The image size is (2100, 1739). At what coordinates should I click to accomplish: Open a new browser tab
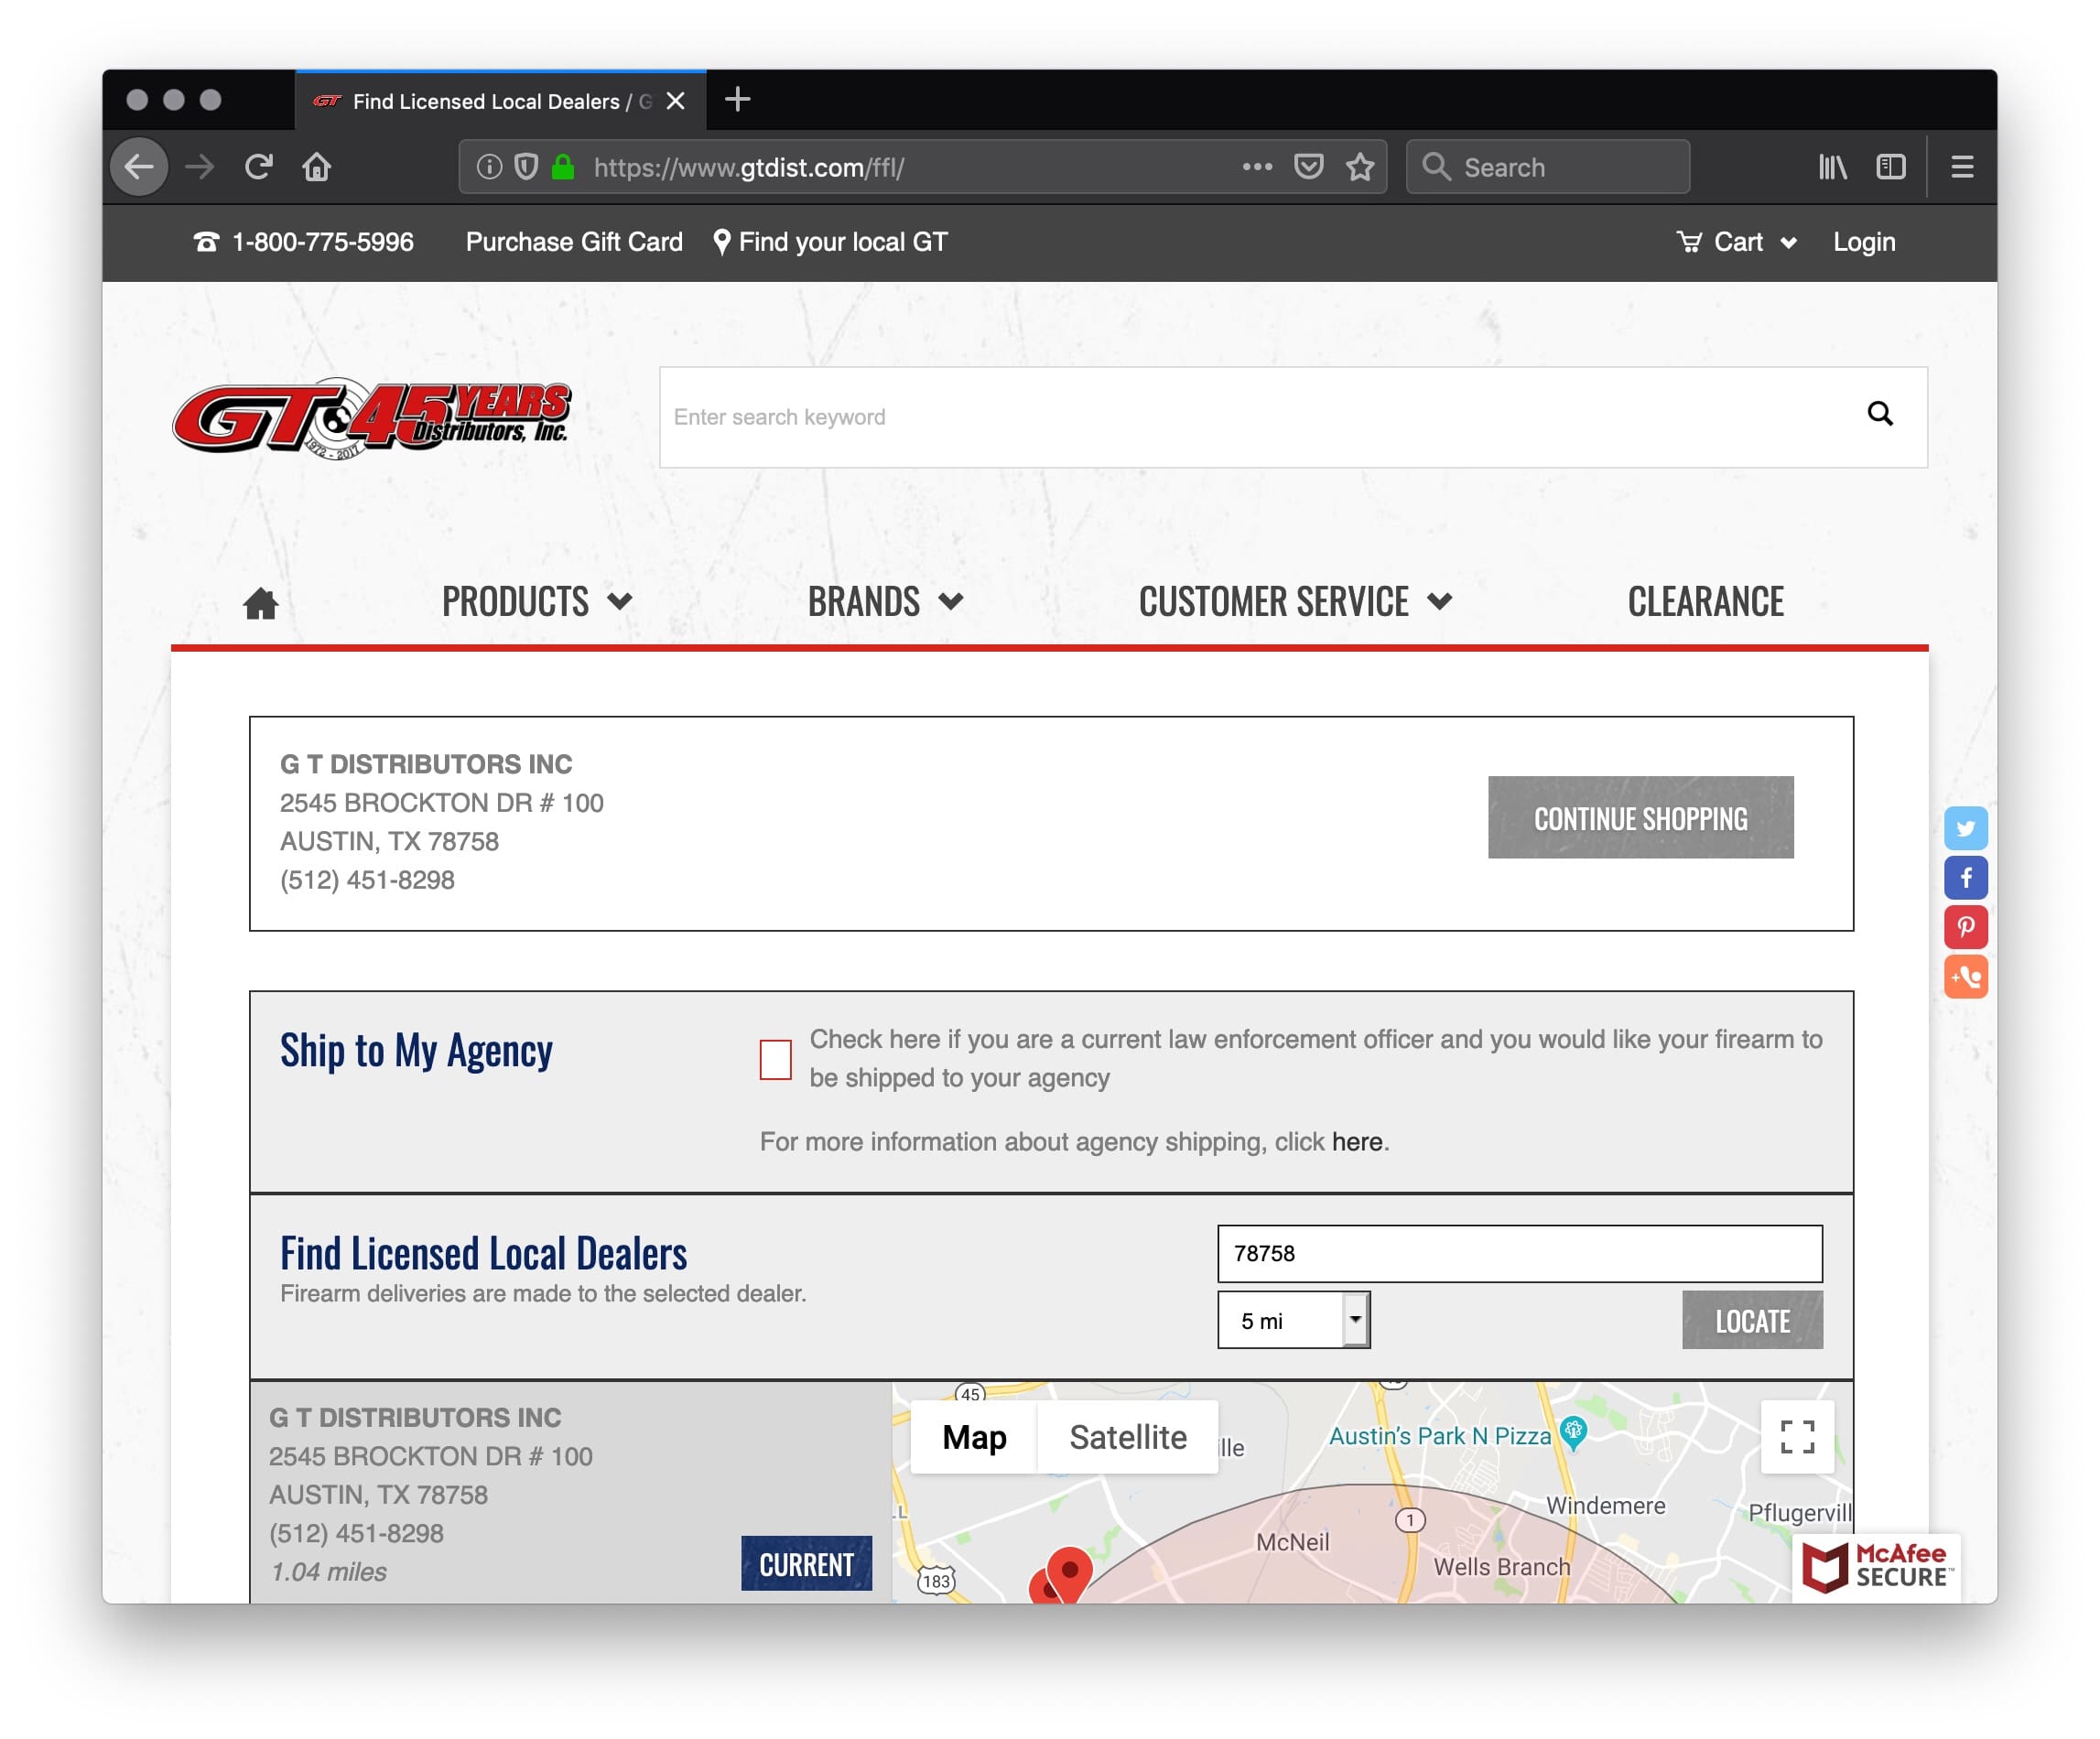point(738,99)
